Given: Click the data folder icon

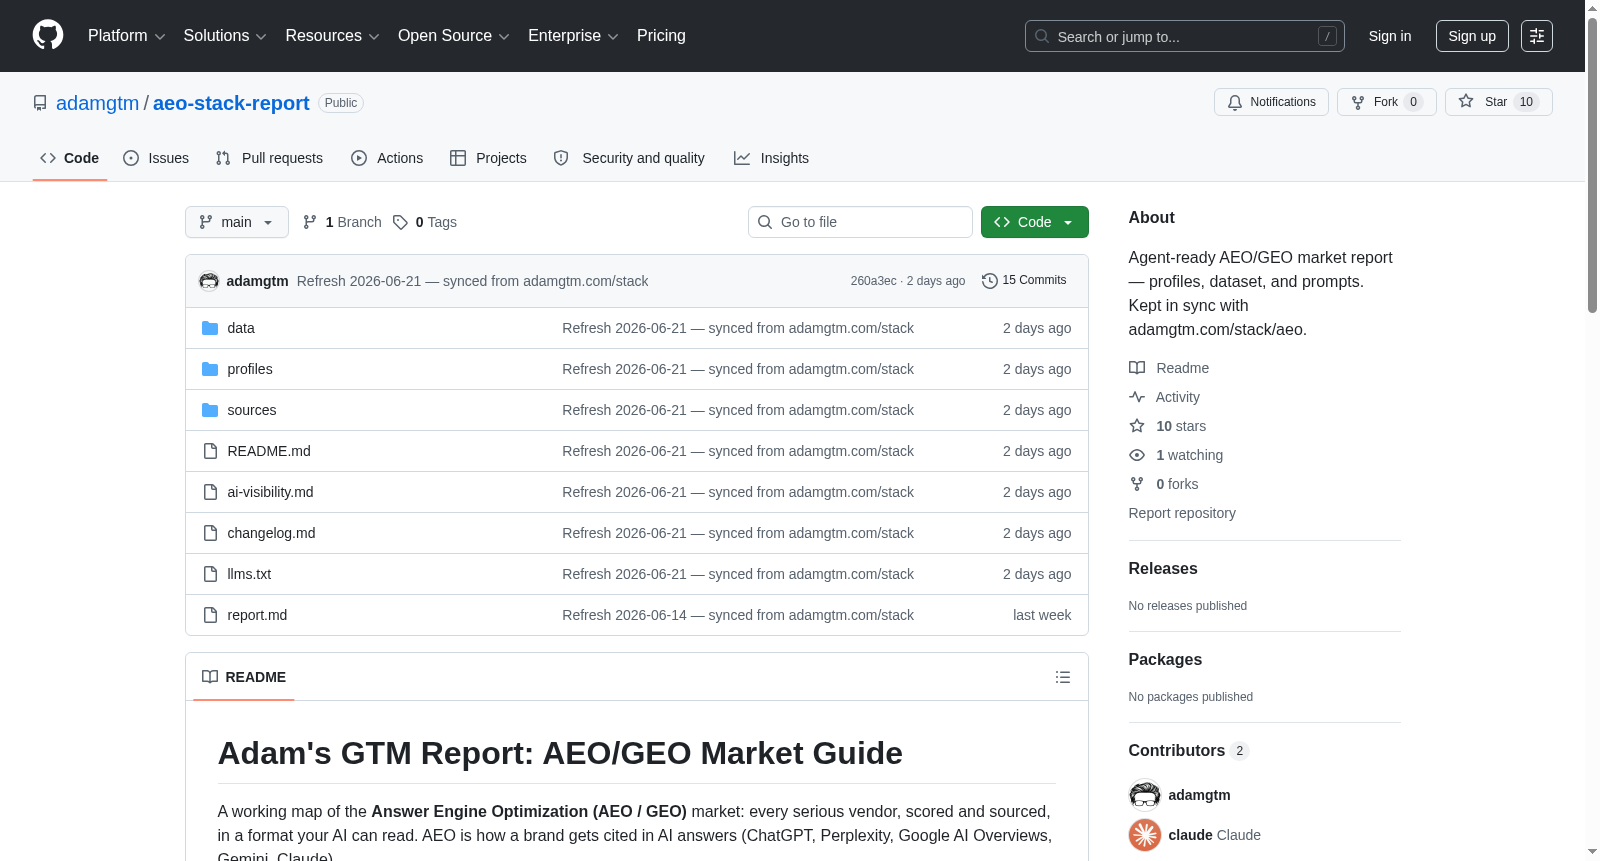Looking at the screenshot, I should (210, 328).
